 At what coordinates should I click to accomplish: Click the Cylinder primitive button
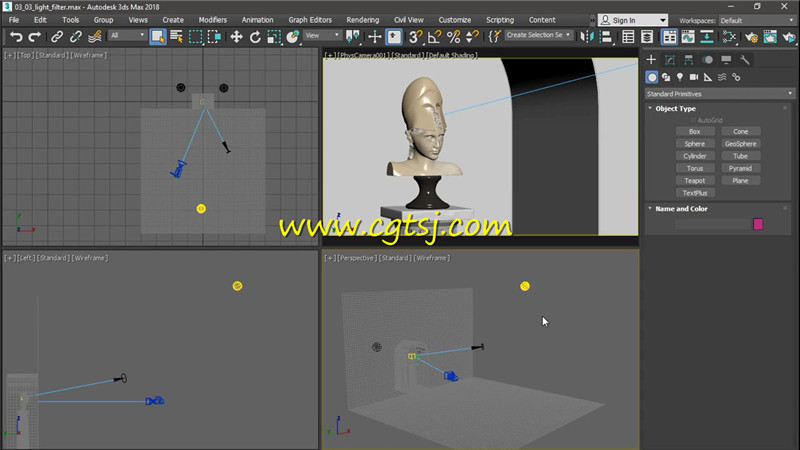695,156
